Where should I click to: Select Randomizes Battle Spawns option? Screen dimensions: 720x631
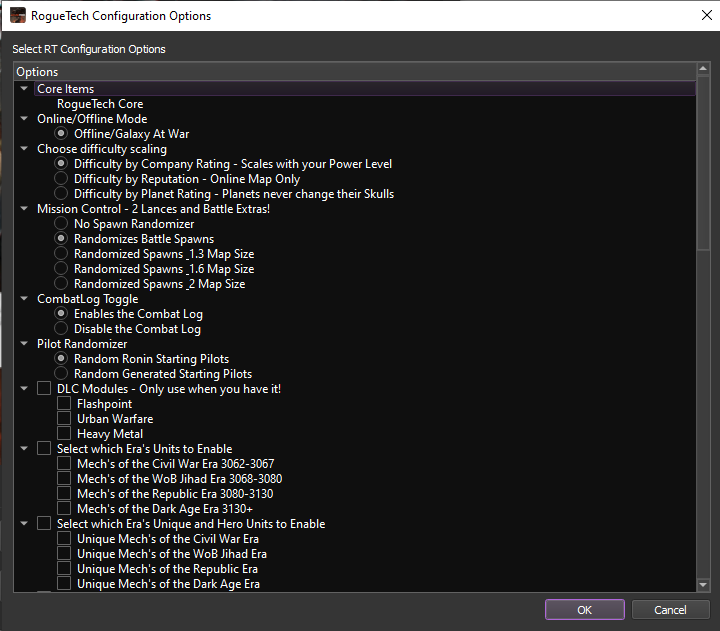tap(61, 238)
